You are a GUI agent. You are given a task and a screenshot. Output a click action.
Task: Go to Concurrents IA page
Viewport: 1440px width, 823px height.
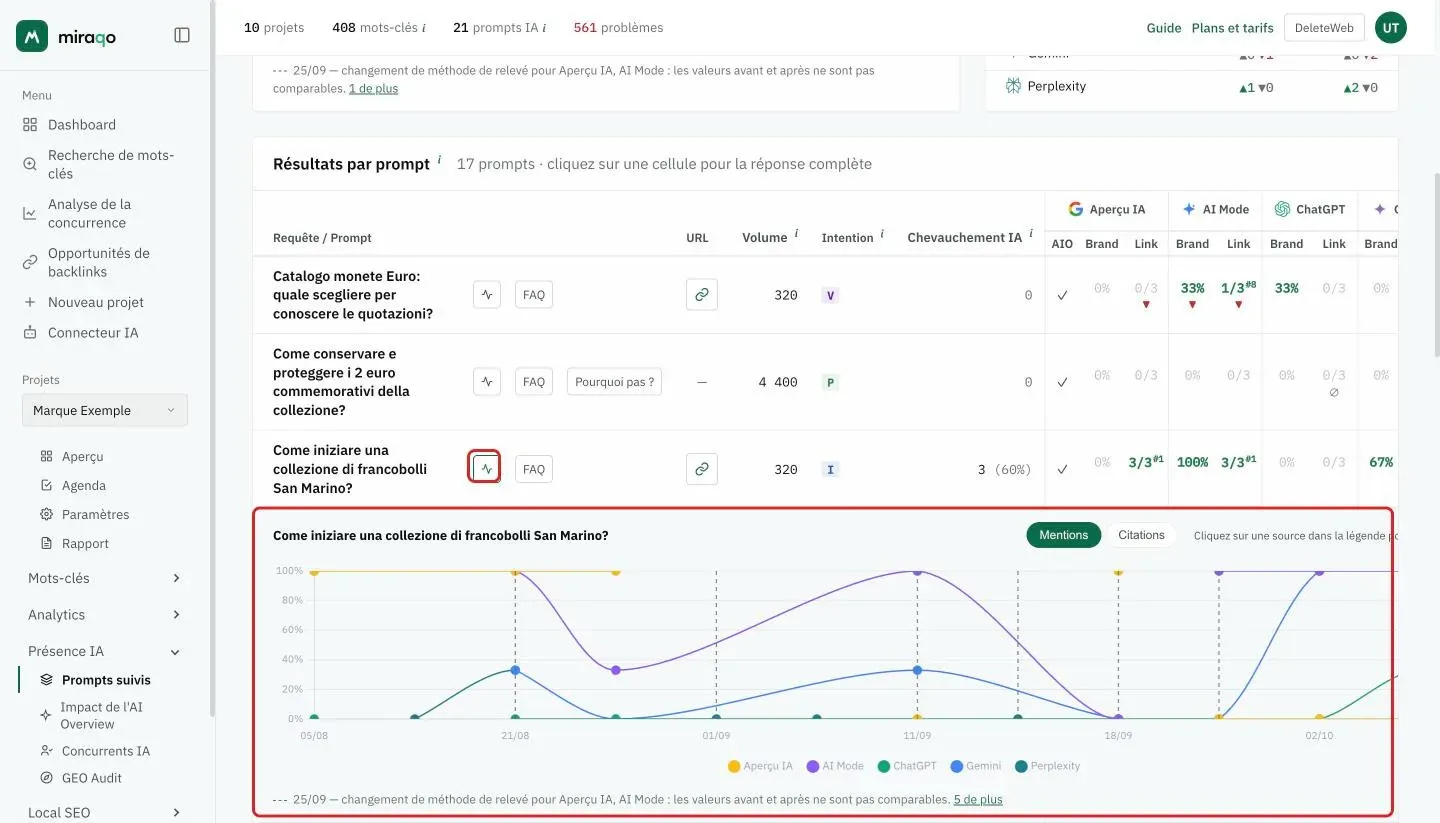pos(105,751)
